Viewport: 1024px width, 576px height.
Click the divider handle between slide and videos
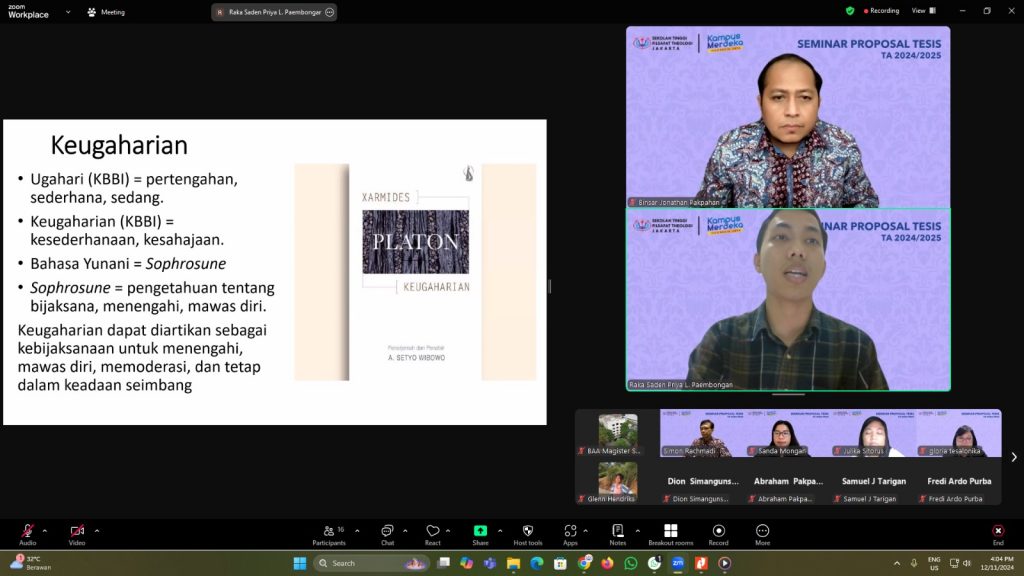click(549, 286)
